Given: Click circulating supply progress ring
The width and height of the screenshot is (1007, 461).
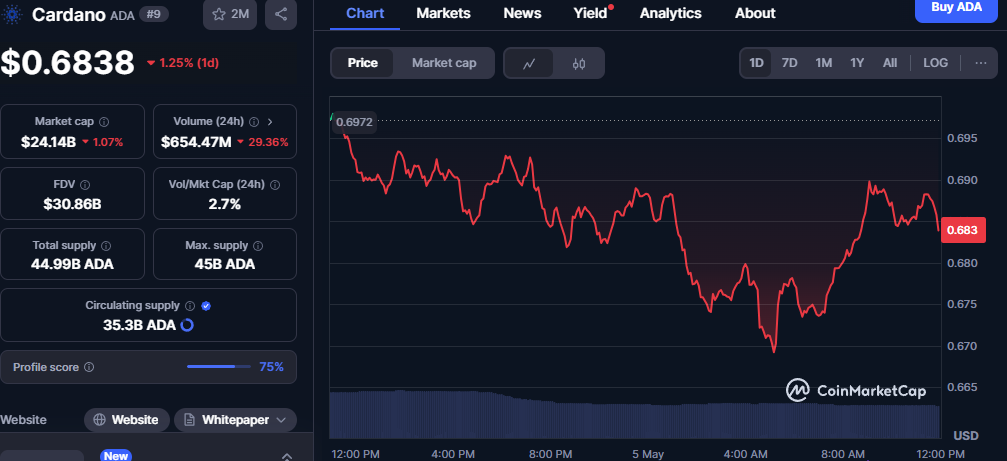Looking at the screenshot, I should point(187,325).
